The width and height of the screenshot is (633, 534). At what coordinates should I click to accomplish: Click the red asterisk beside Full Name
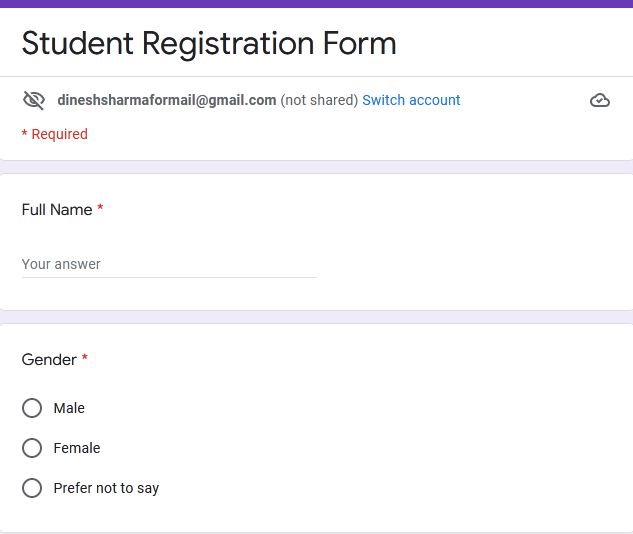100,208
